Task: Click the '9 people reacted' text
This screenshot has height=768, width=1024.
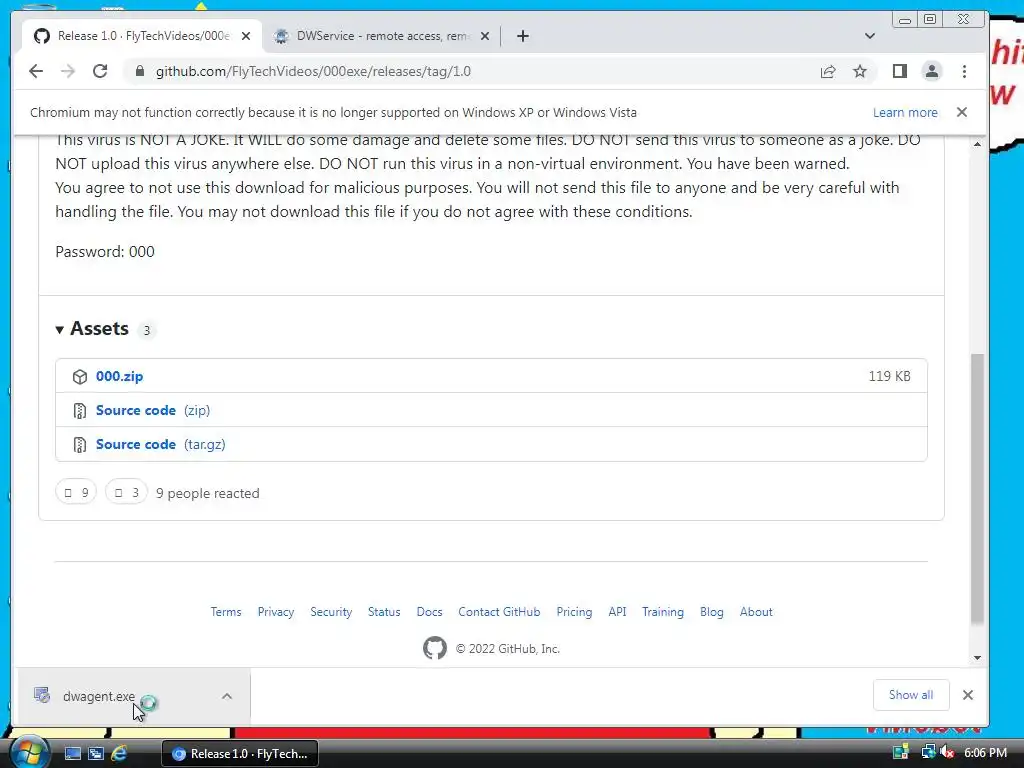Action: tap(208, 493)
